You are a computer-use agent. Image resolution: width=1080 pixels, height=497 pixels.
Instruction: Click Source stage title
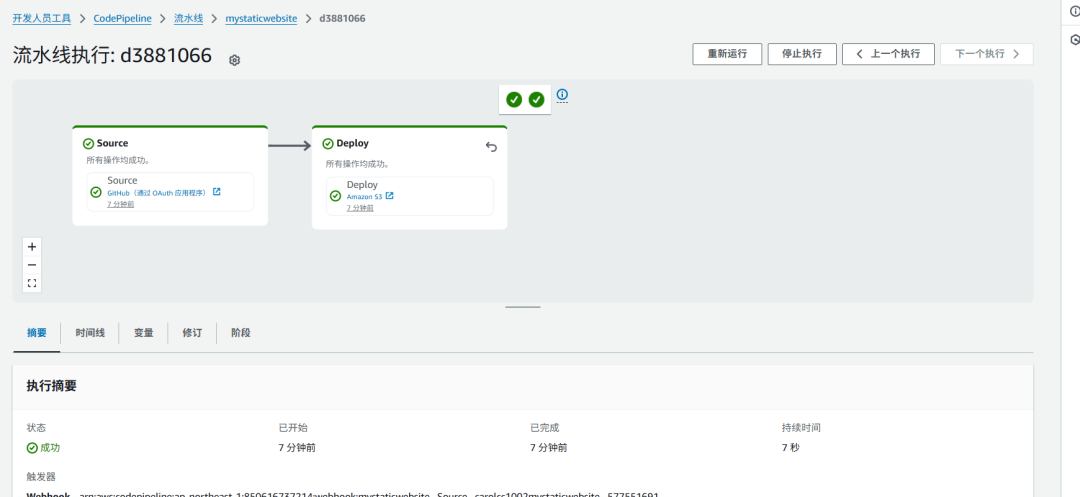(112, 143)
